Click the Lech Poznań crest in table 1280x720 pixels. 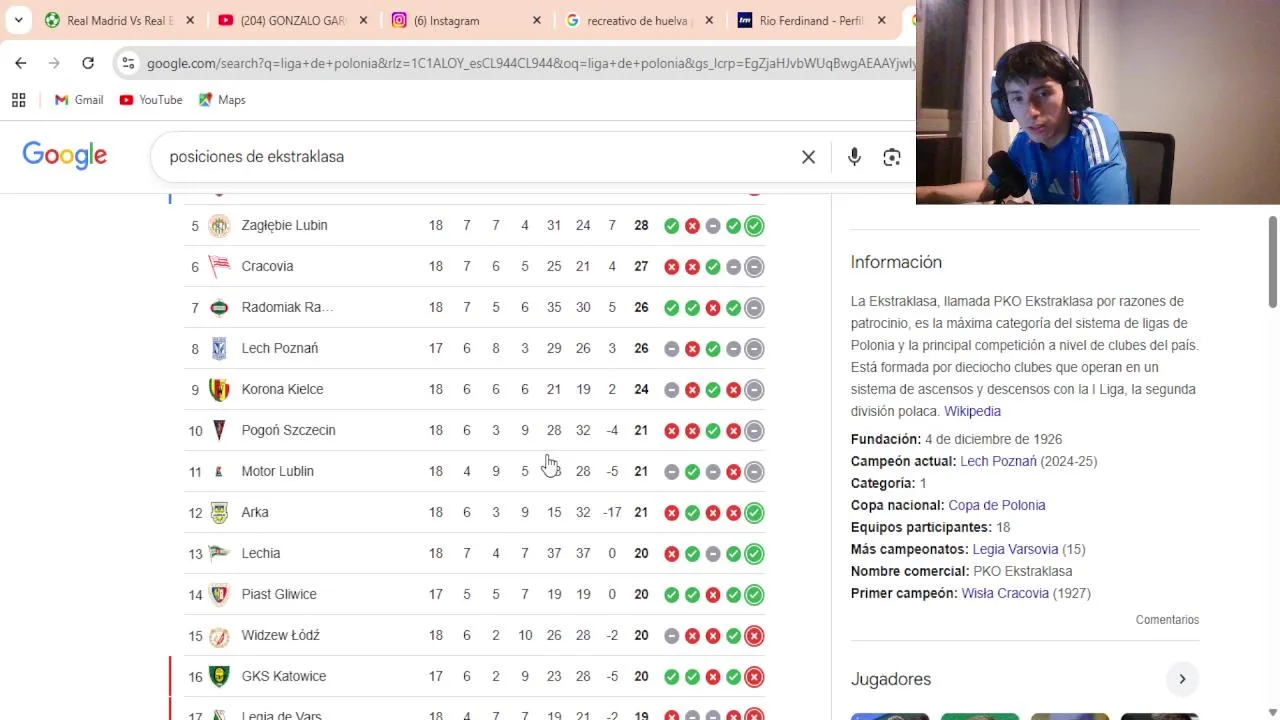(x=219, y=348)
